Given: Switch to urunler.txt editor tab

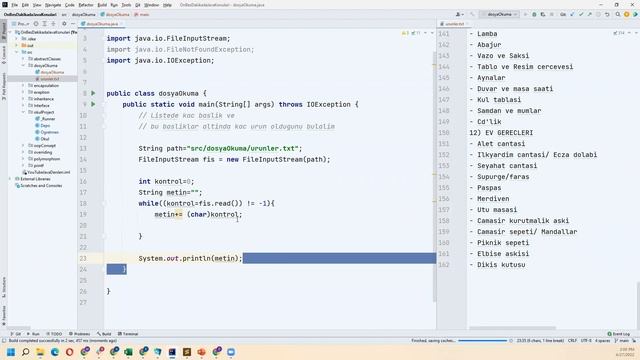Looking at the screenshot, I should click(x=455, y=24).
